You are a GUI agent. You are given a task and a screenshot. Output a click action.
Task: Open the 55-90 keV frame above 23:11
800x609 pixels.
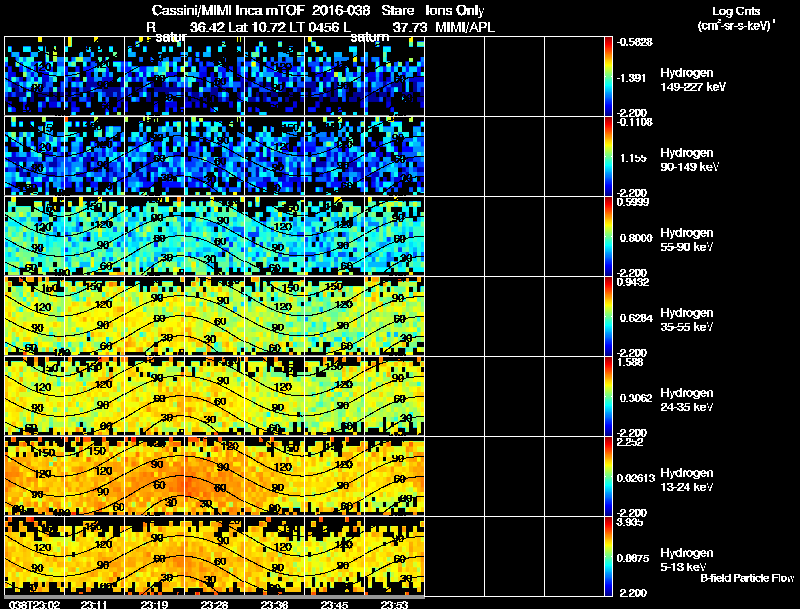pyautogui.click(x=94, y=236)
